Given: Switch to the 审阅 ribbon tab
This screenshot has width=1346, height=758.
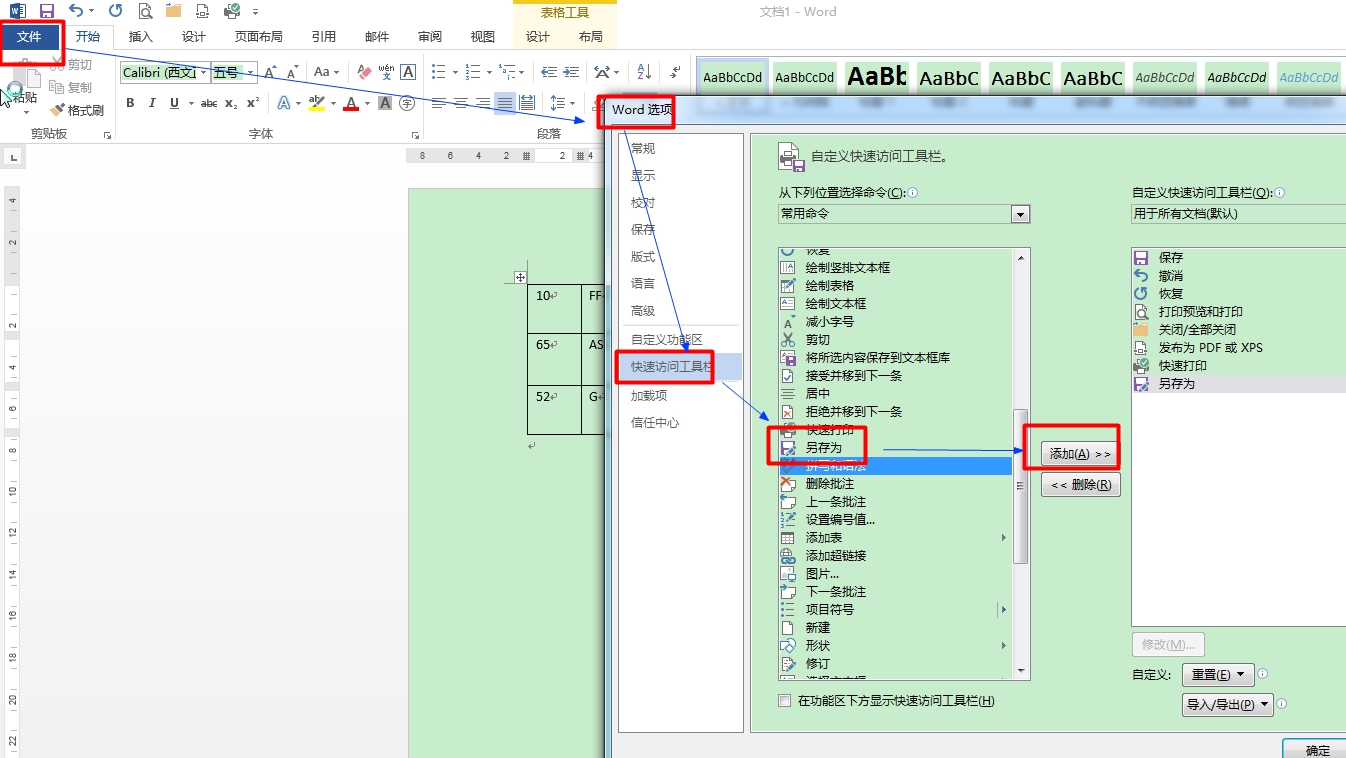Looking at the screenshot, I should (430, 37).
